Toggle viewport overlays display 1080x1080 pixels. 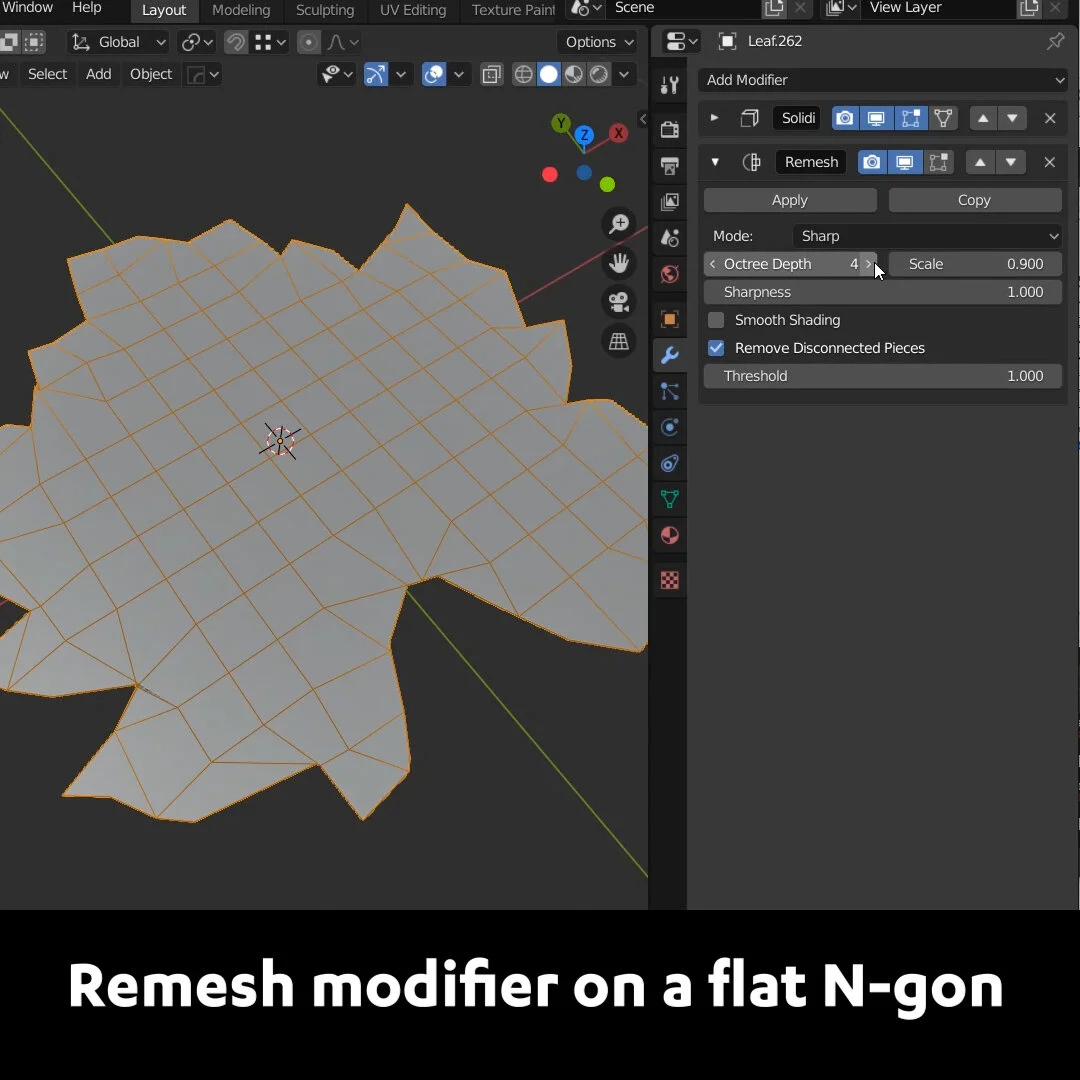pyautogui.click(x=434, y=74)
